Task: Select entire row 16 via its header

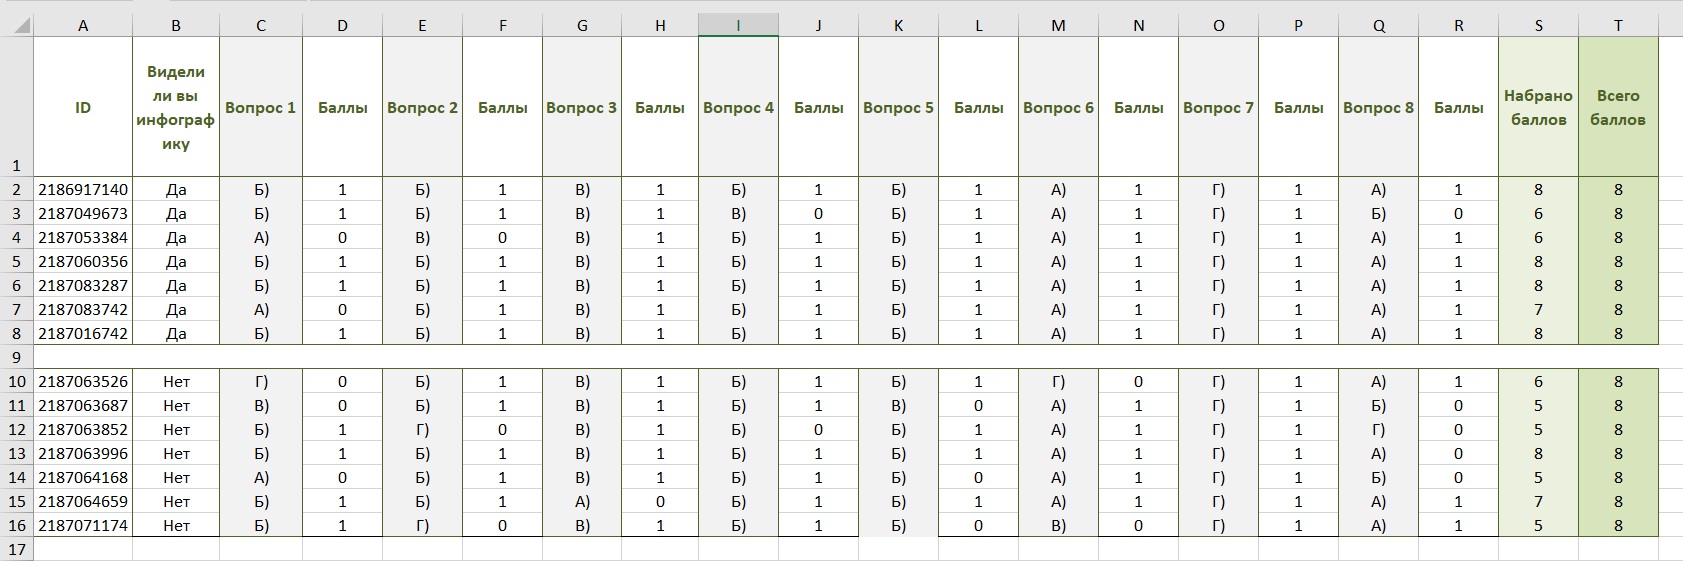Action: point(16,525)
